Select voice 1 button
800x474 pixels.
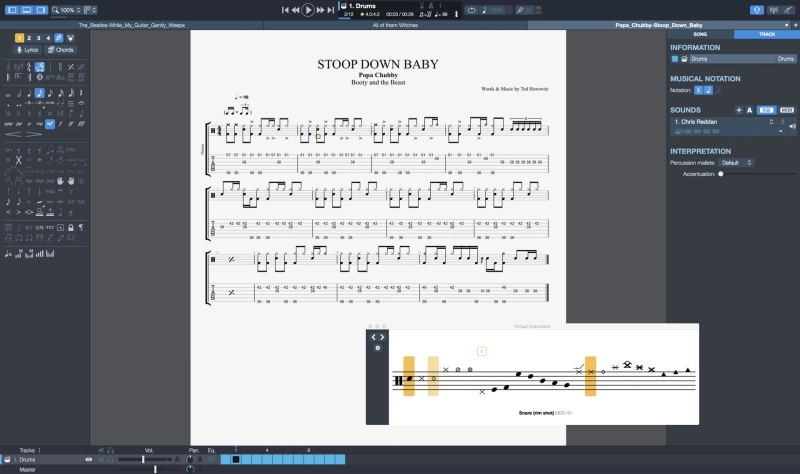[19, 38]
